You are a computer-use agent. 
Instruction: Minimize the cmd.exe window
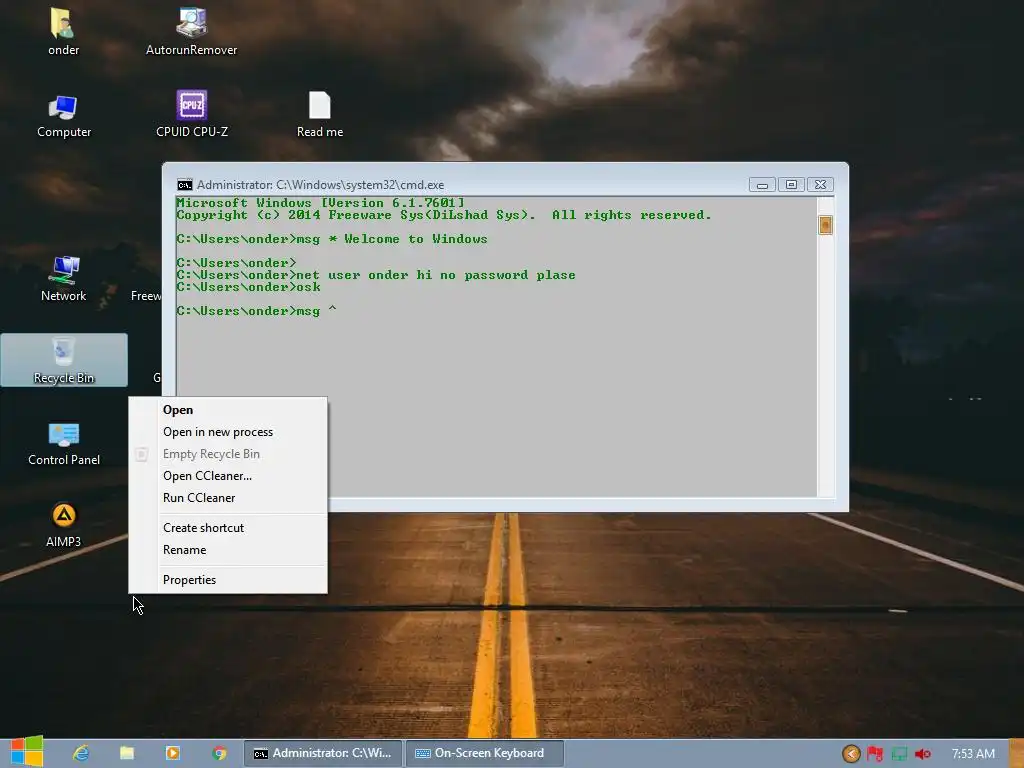click(x=762, y=185)
